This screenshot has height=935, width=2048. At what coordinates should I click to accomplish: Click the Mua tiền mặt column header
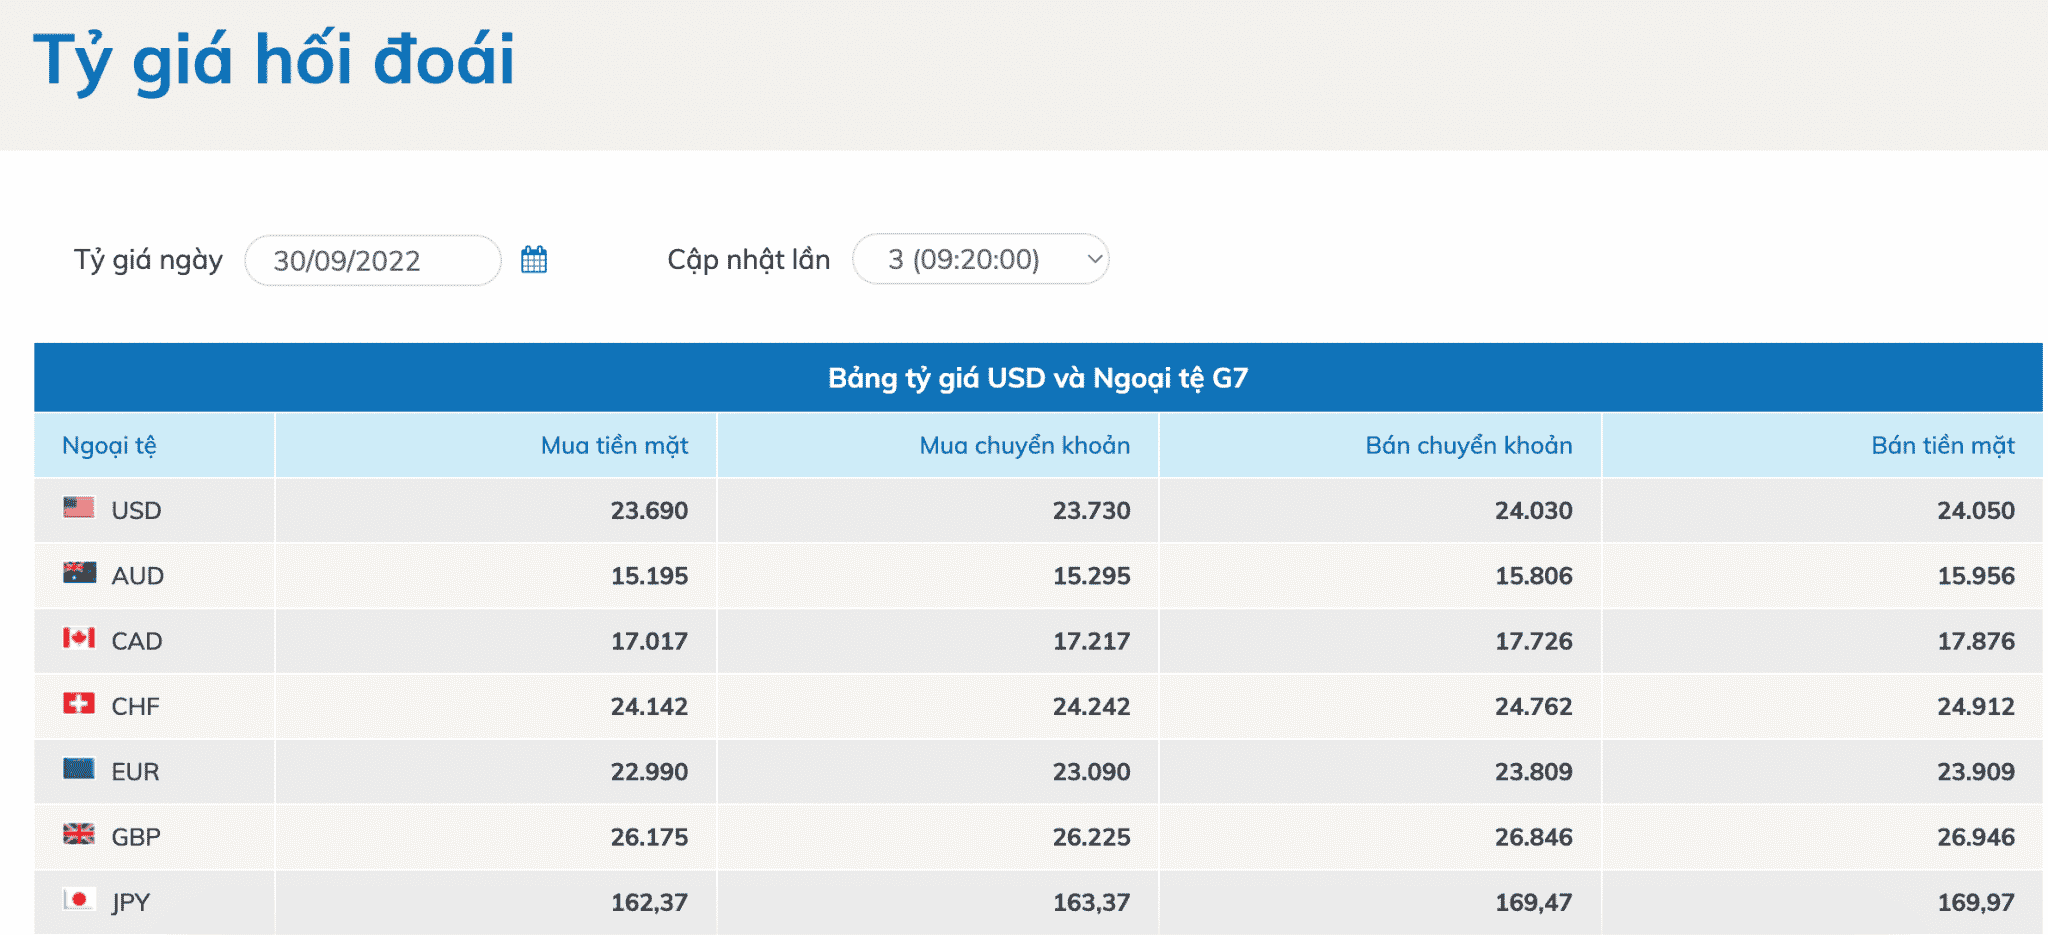614,446
